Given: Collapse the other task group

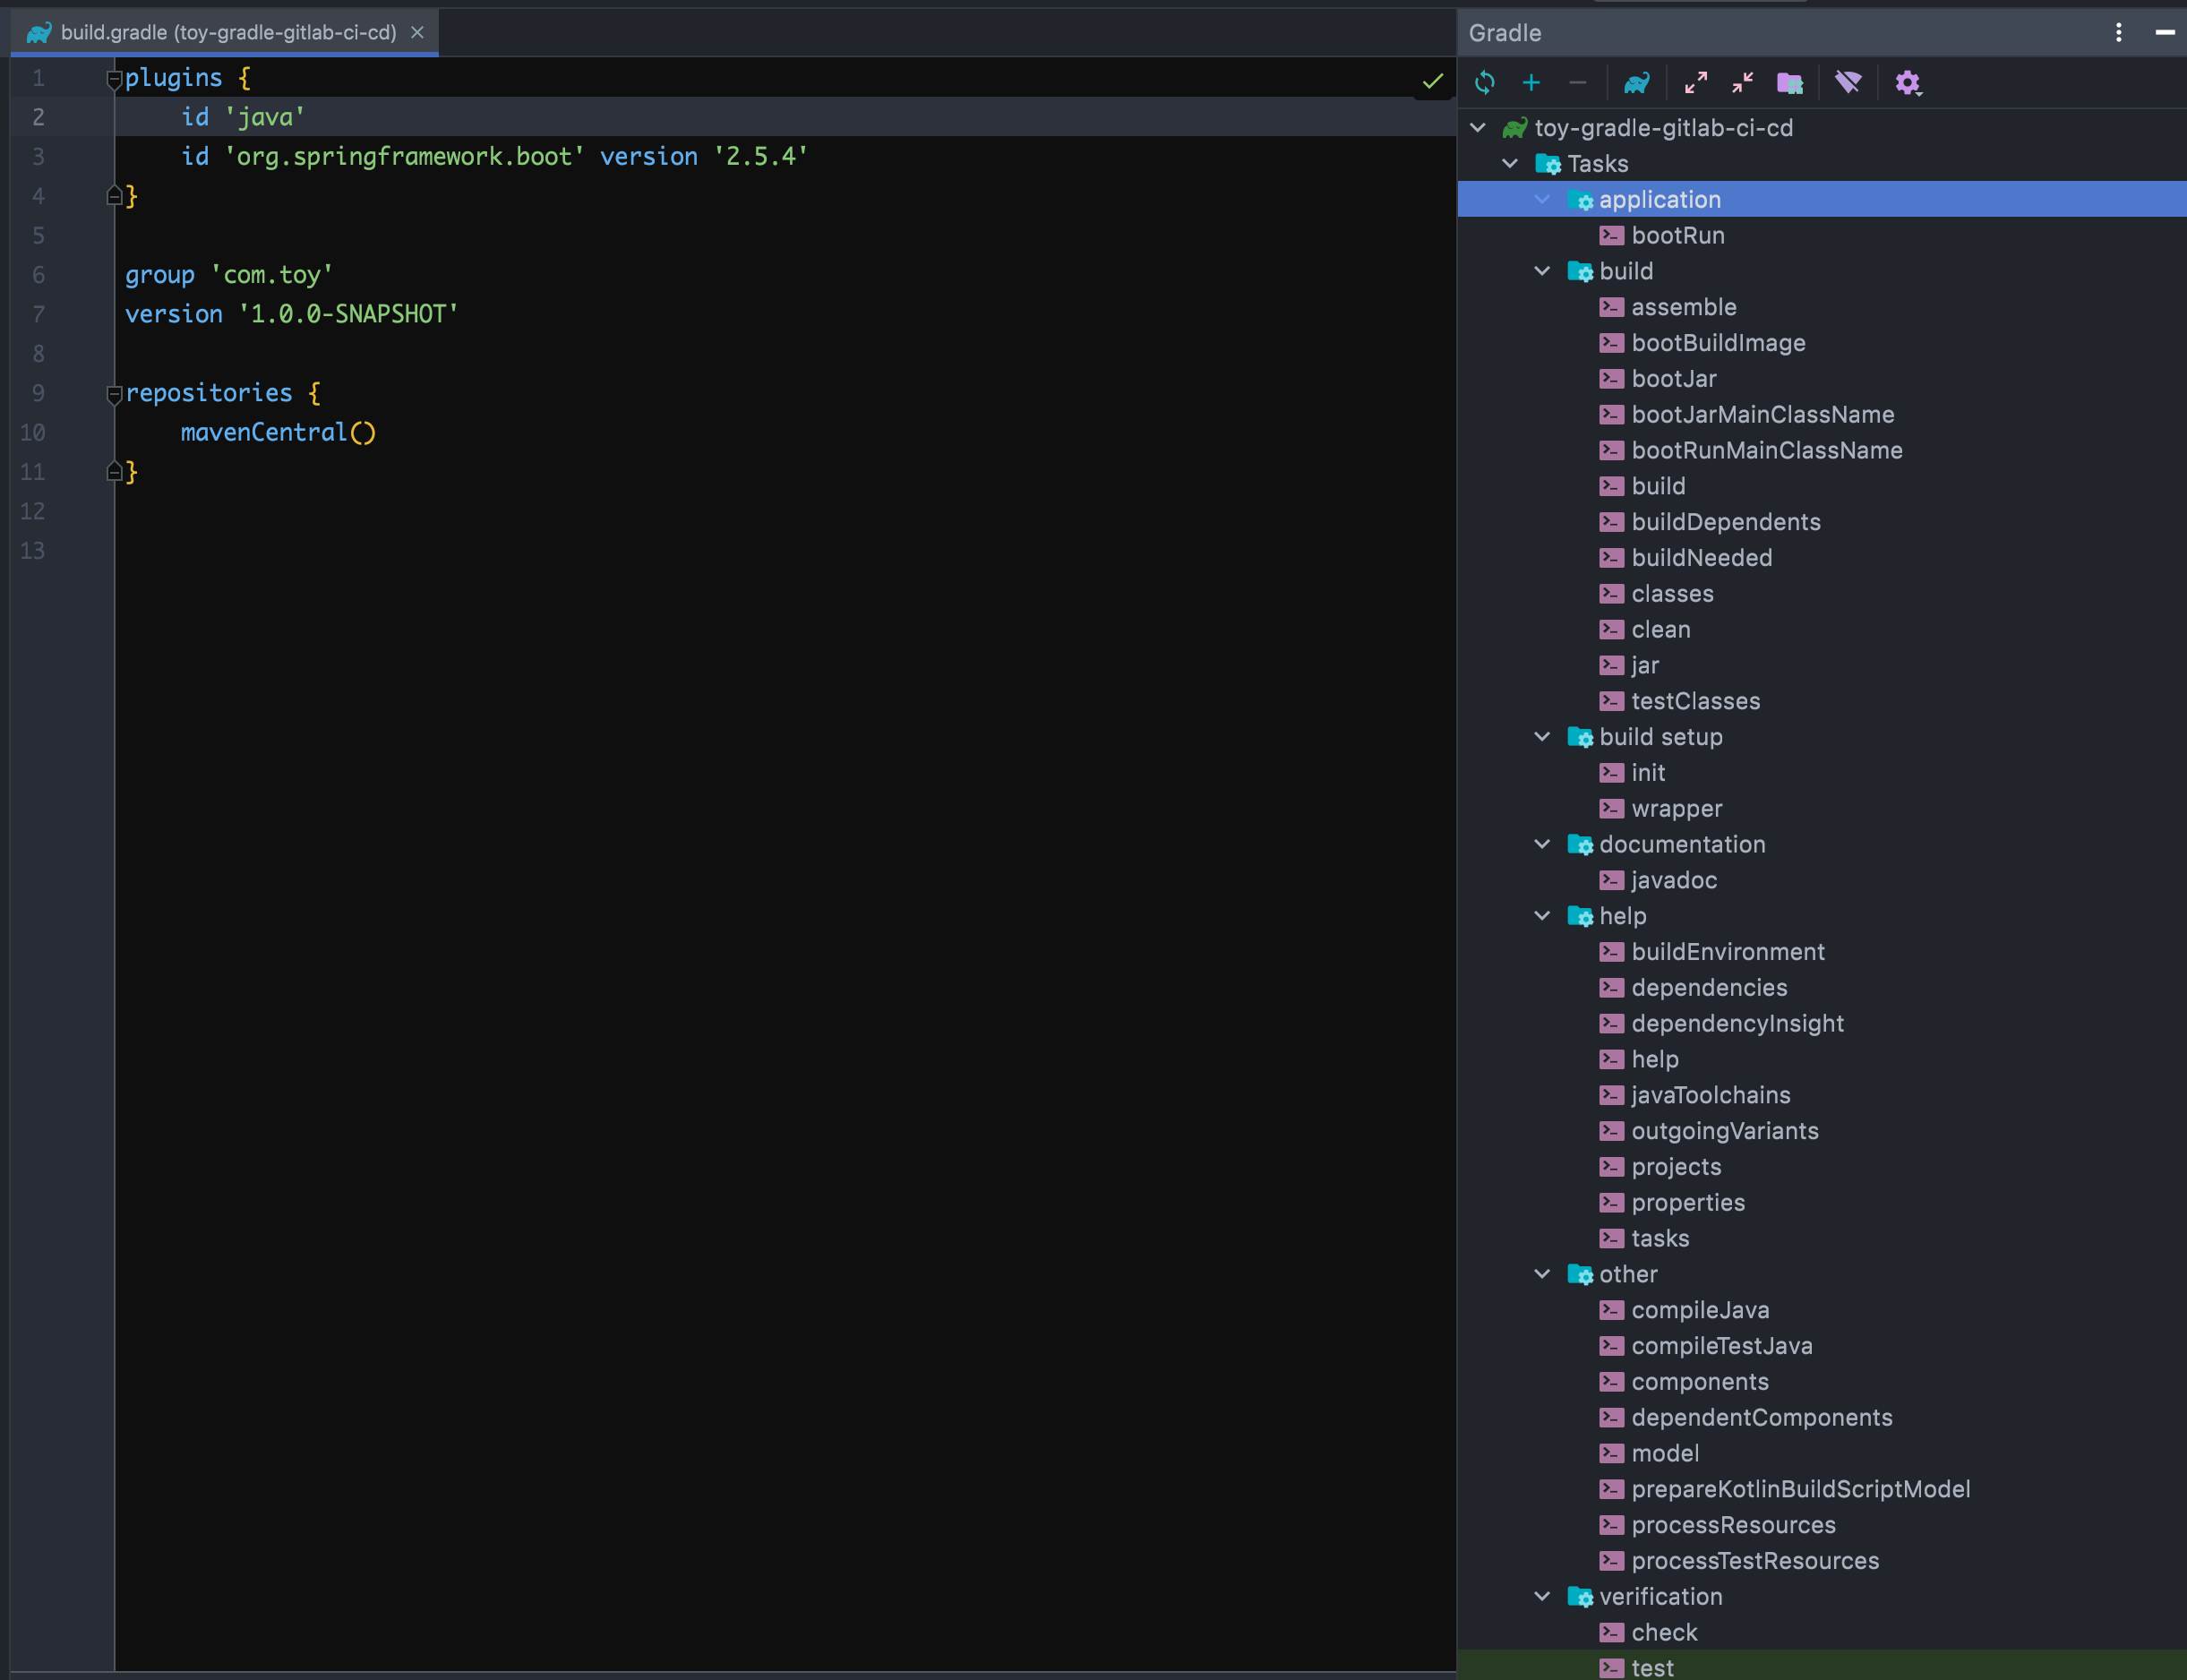Looking at the screenshot, I should [x=1542, y=1274].
